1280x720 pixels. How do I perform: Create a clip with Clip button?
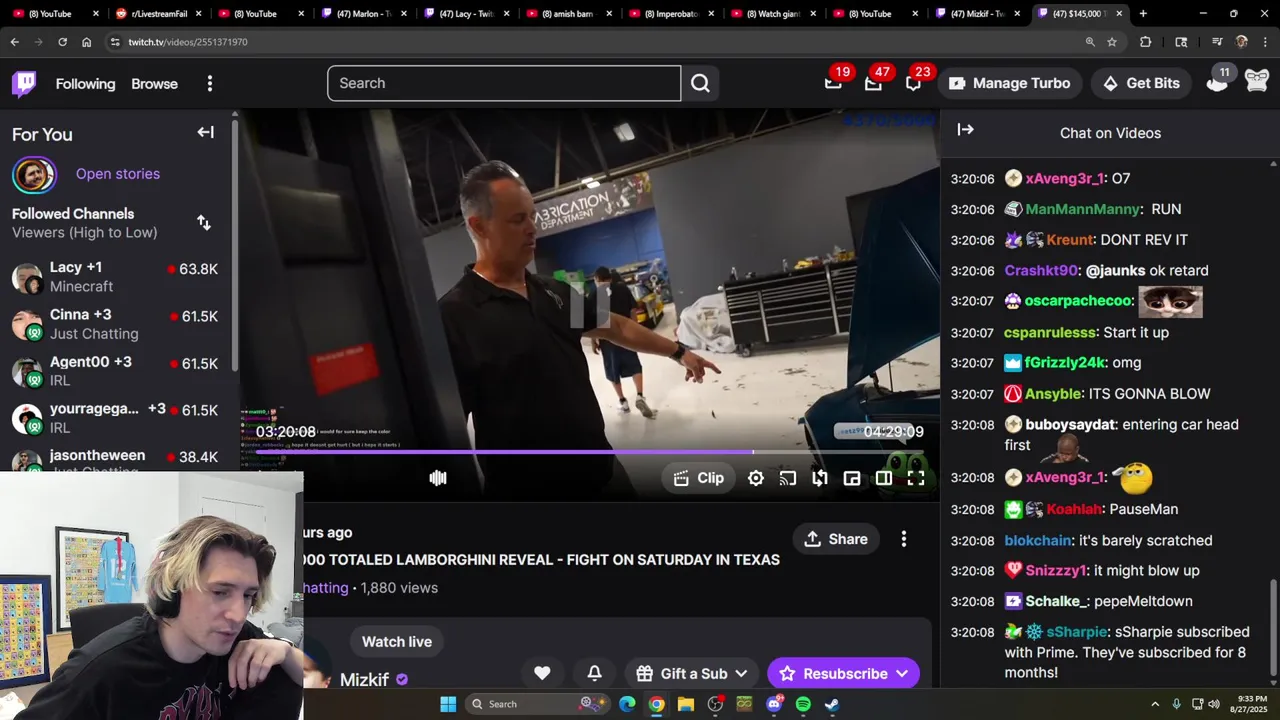[699, 478]
